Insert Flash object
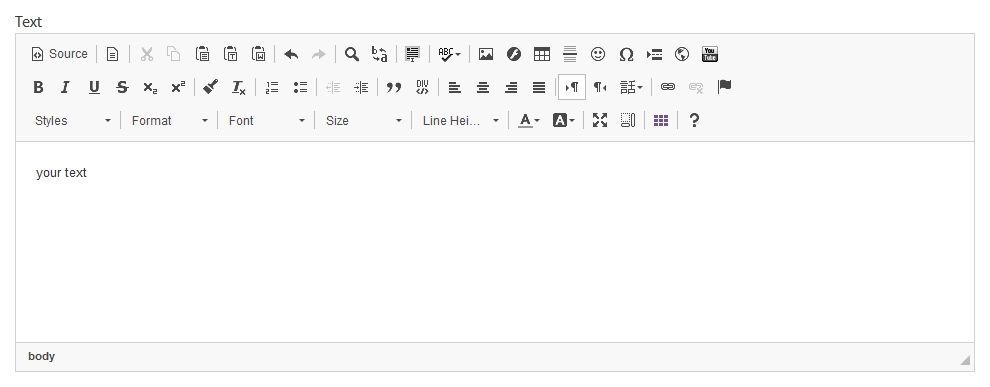This screenshot has height=387, width=990. coord(514,54)
